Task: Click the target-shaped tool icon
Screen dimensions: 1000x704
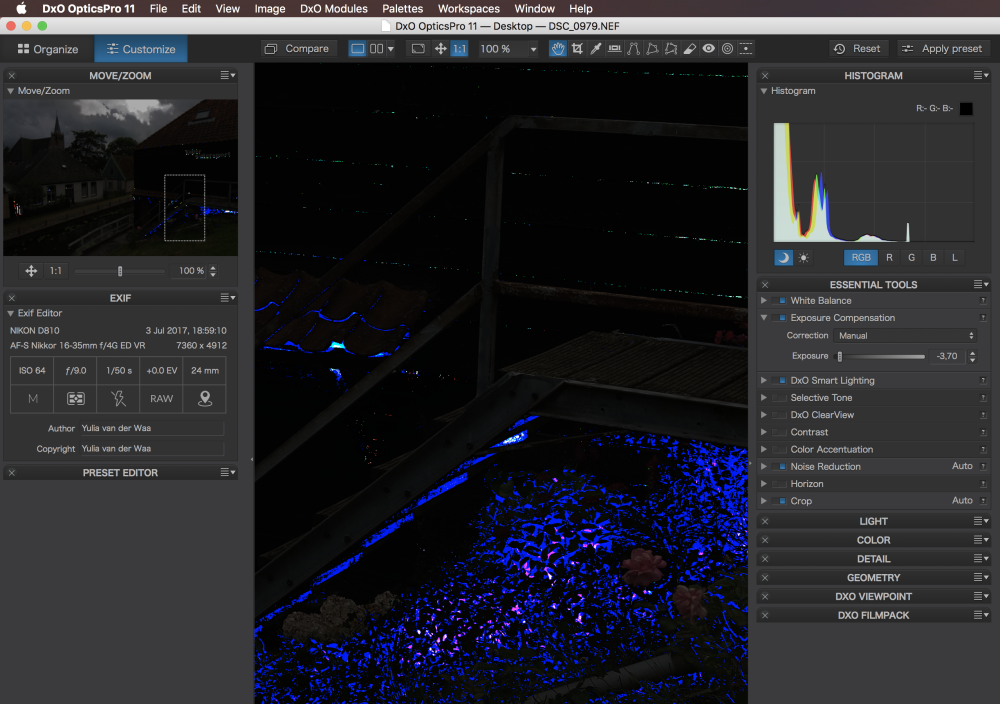Action: 727,49
